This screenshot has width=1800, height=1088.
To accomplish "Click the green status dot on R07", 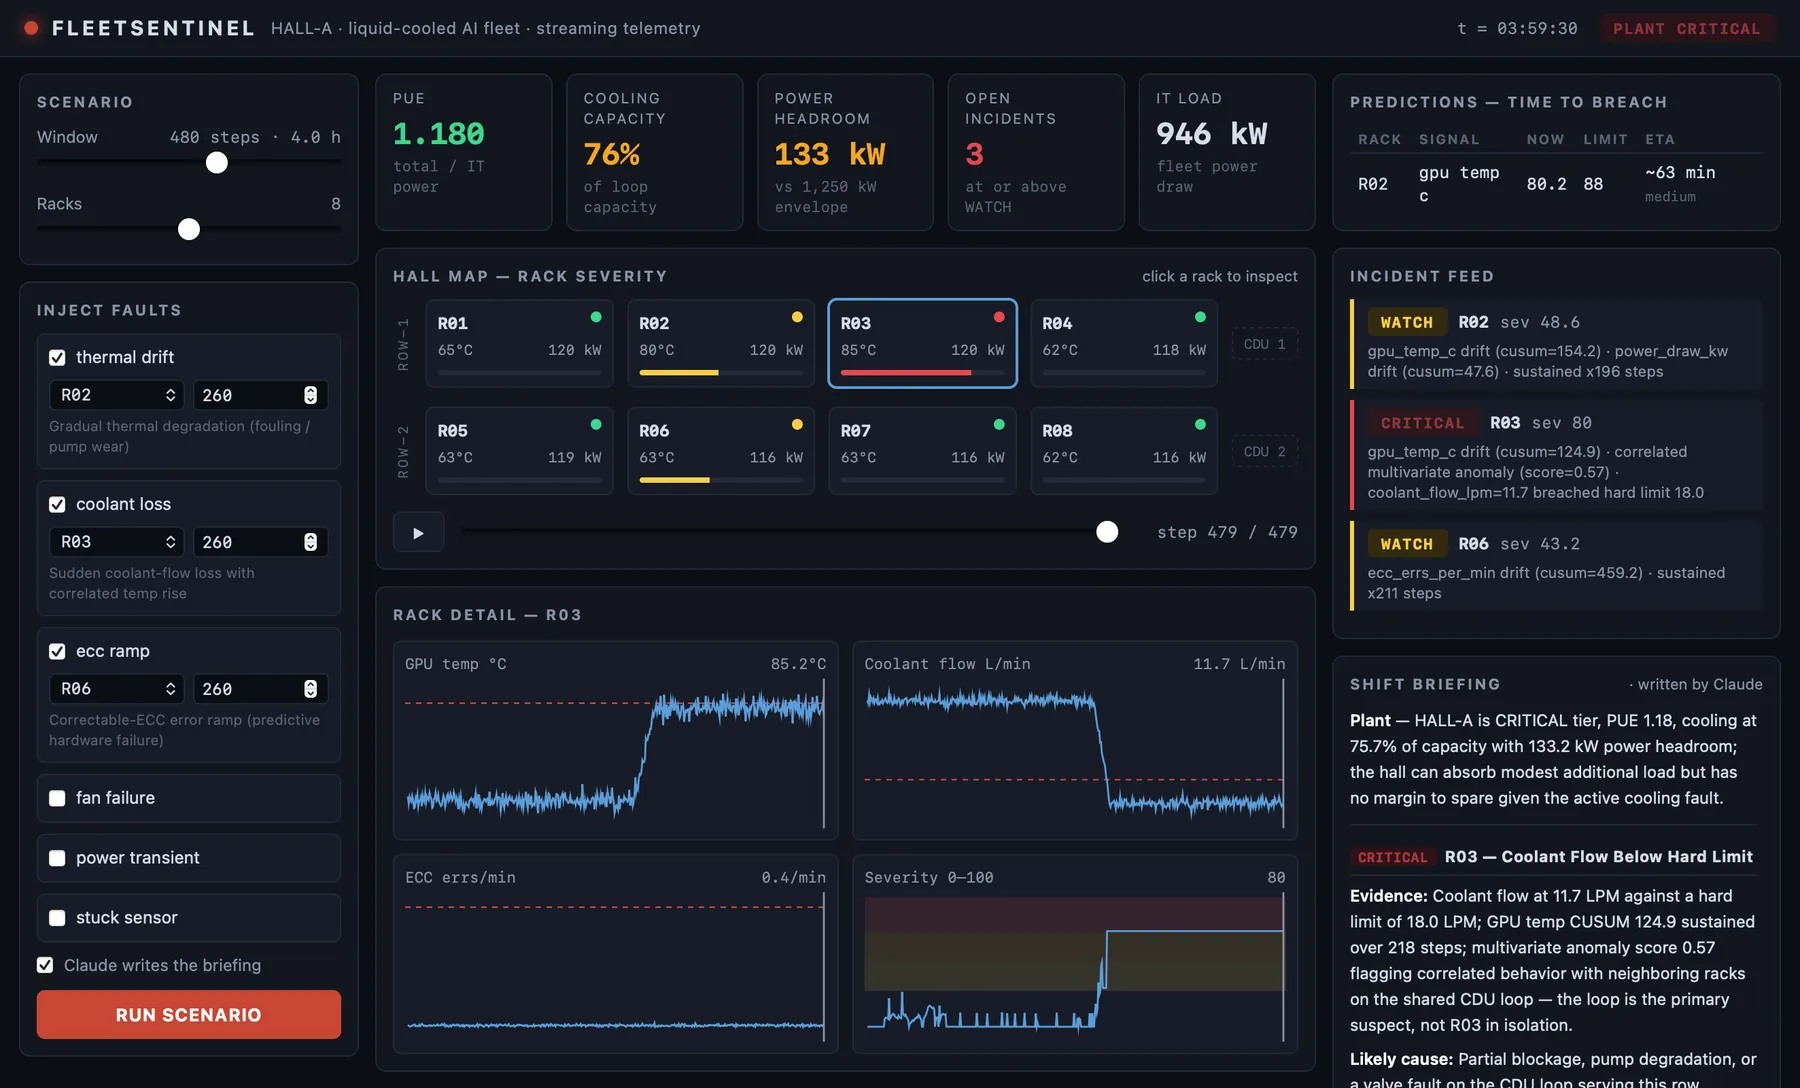I will coord(999,424).
